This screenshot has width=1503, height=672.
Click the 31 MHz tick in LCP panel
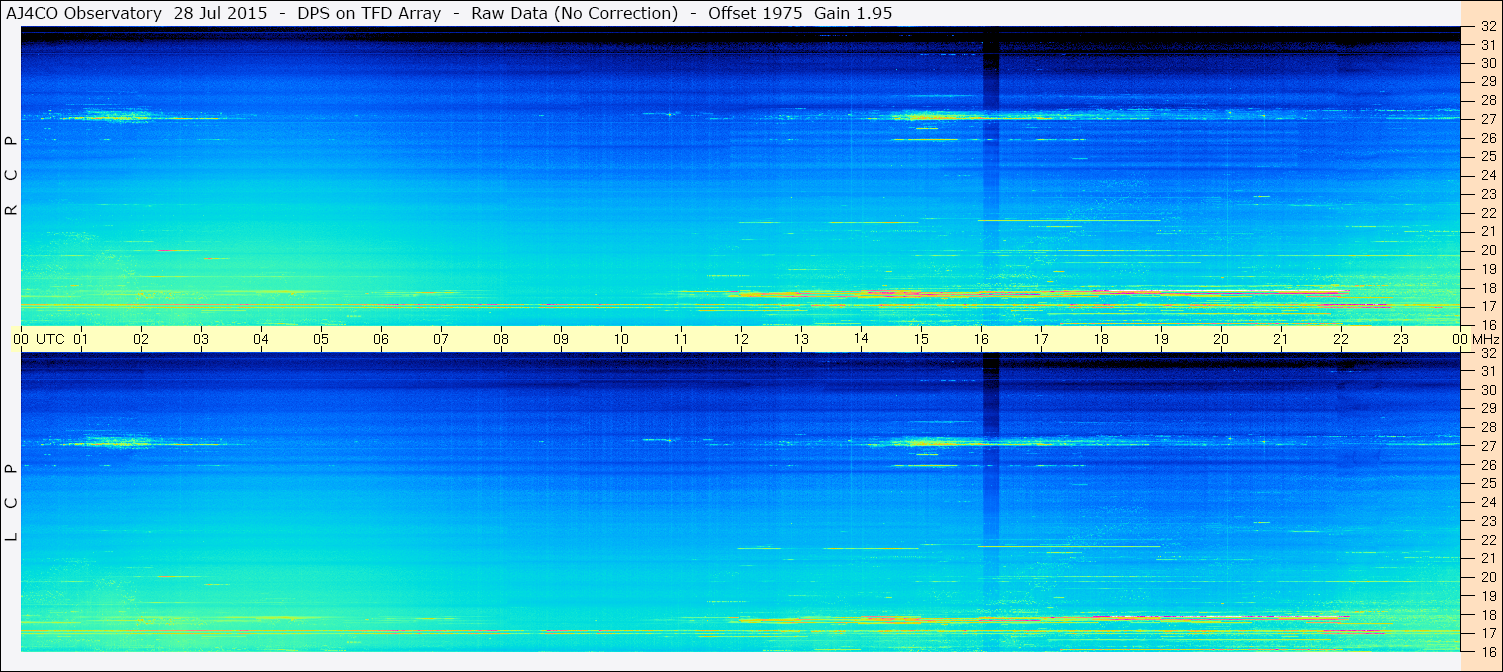click(x=1487, y=371)
